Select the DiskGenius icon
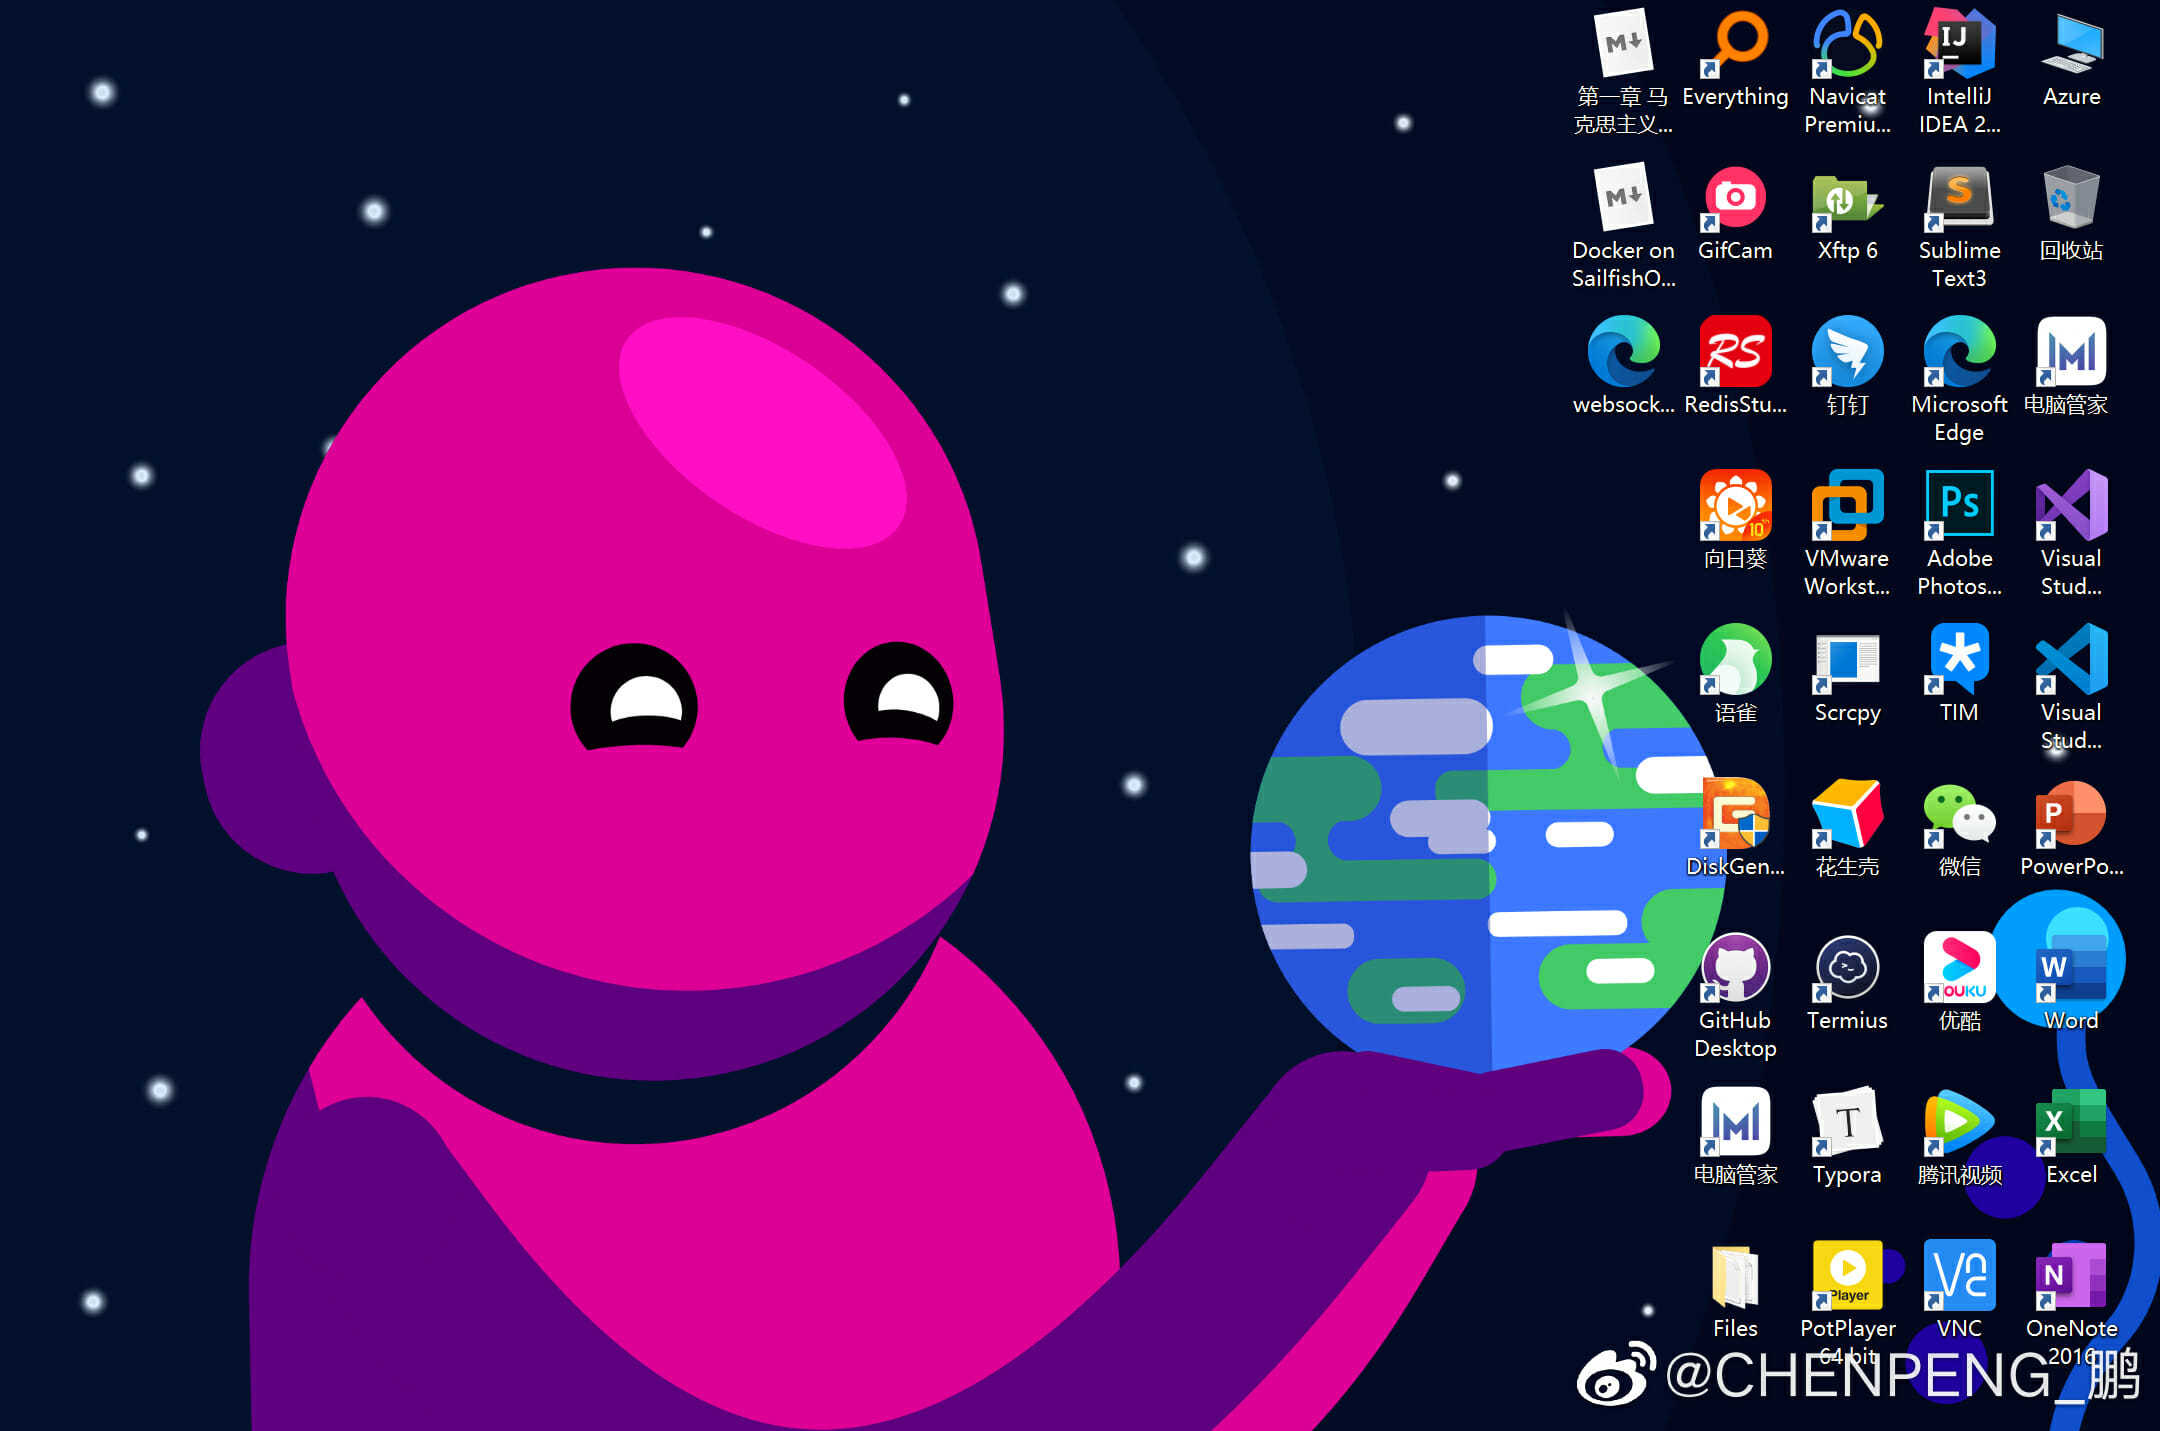 (x=1736, y=814)
